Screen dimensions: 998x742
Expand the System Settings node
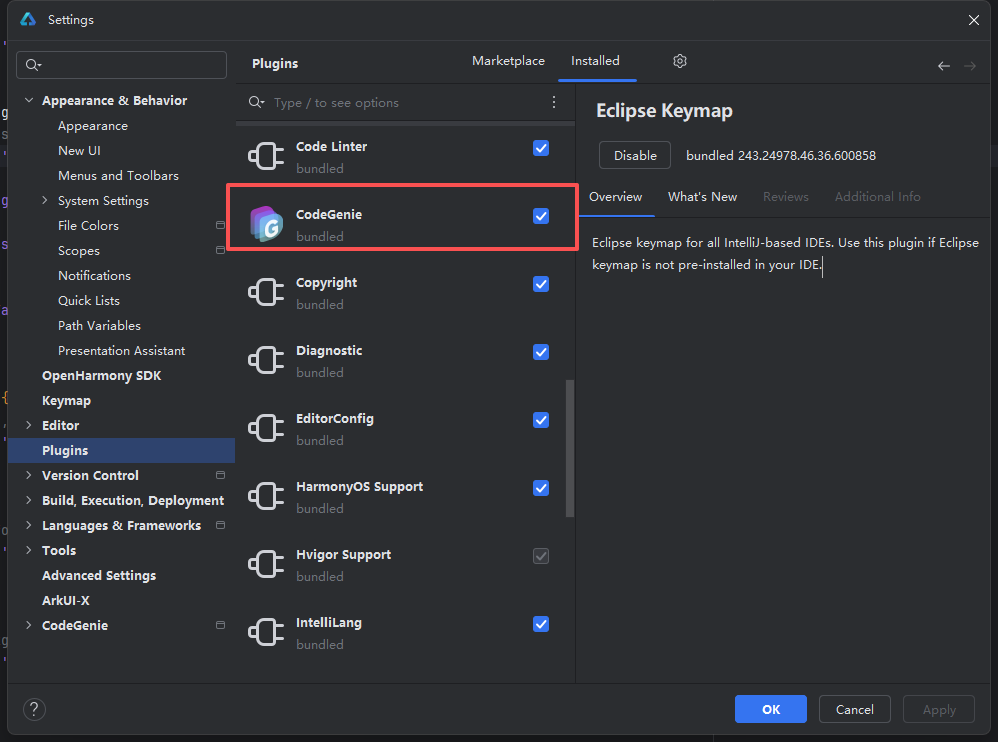coord(45,200)
